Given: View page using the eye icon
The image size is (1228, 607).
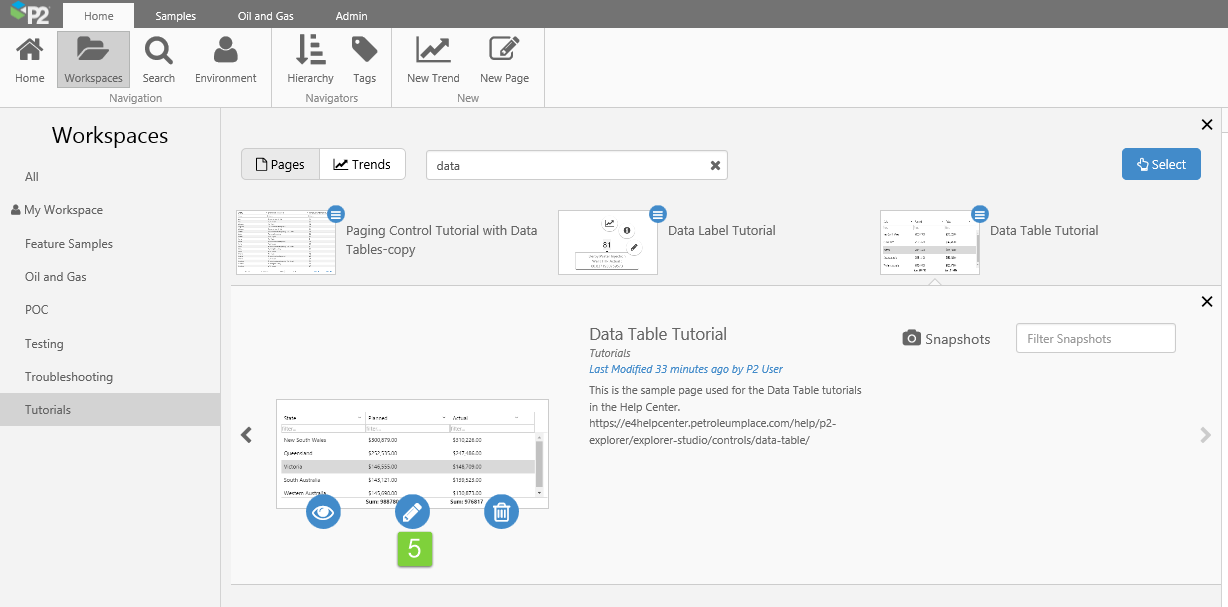Looking at the screenshot, I should tap(324, 513).
